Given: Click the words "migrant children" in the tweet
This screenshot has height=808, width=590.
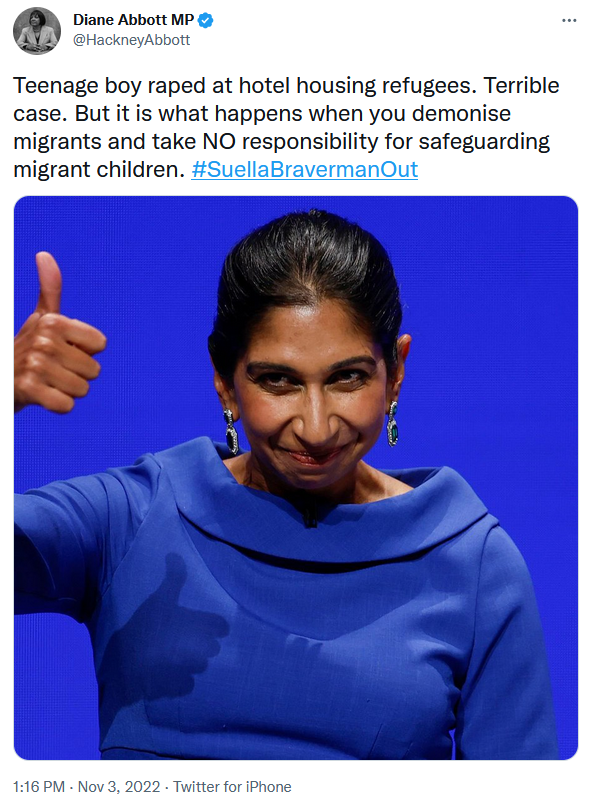Looking at the screenshot, I should 99,170.
